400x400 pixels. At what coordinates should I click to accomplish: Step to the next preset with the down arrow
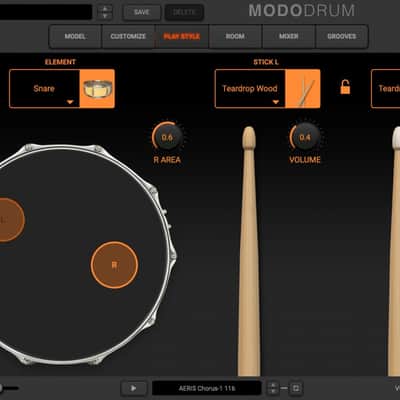(105, 16)
